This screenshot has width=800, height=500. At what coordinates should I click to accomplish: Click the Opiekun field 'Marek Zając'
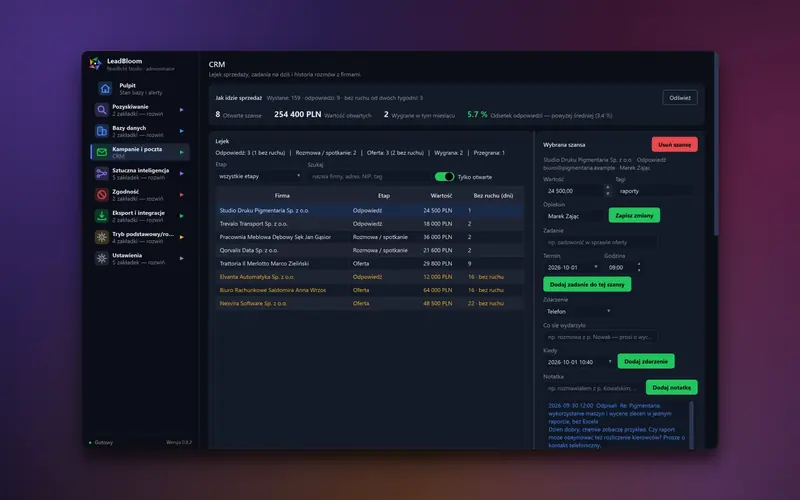tap(573, 216)
